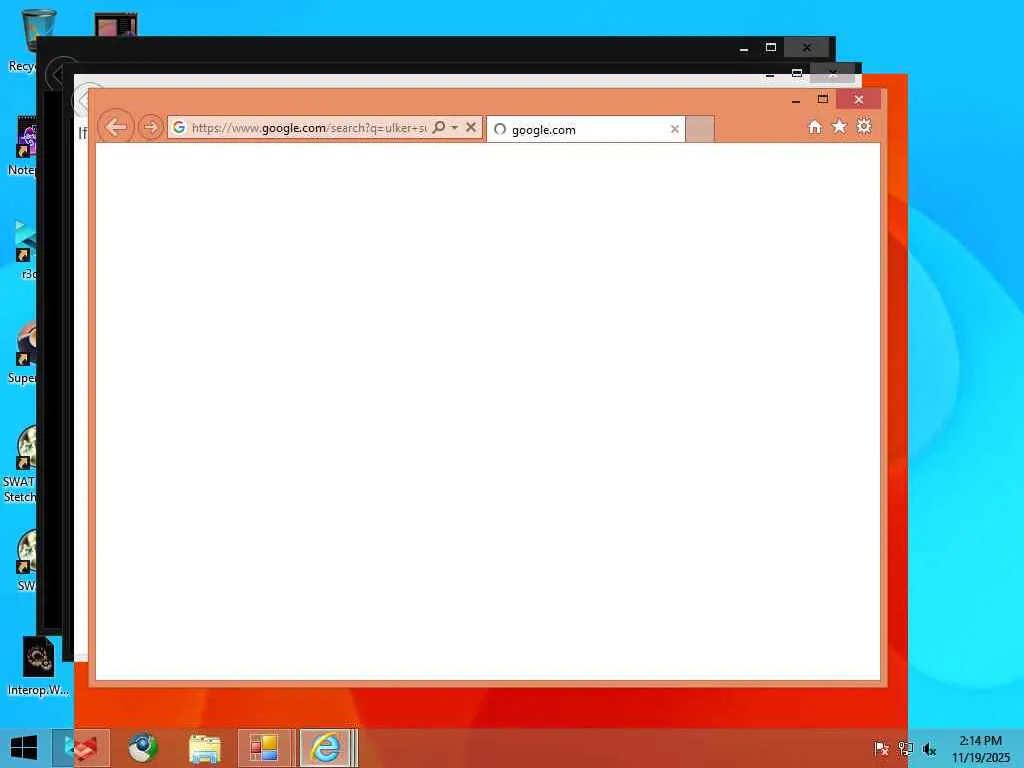Go back using the back arrow button

click(x=116, y=127)
